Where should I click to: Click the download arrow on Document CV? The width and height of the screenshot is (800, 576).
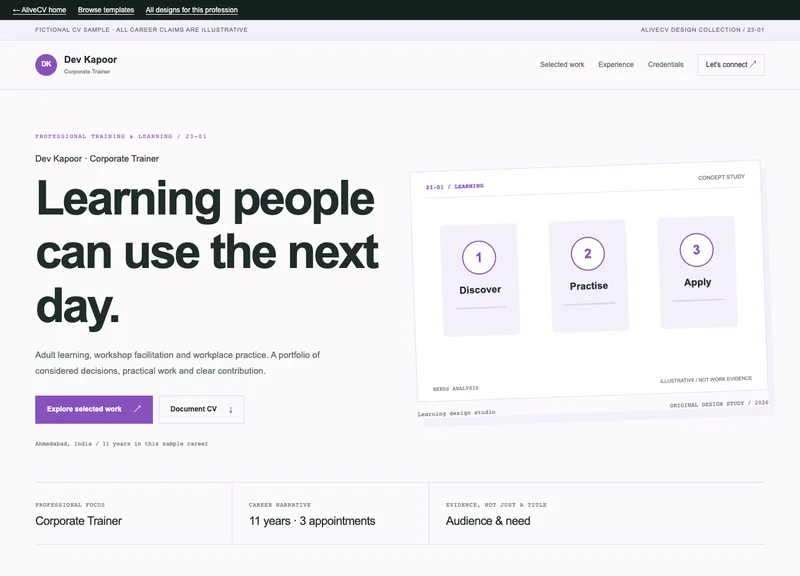231,409
